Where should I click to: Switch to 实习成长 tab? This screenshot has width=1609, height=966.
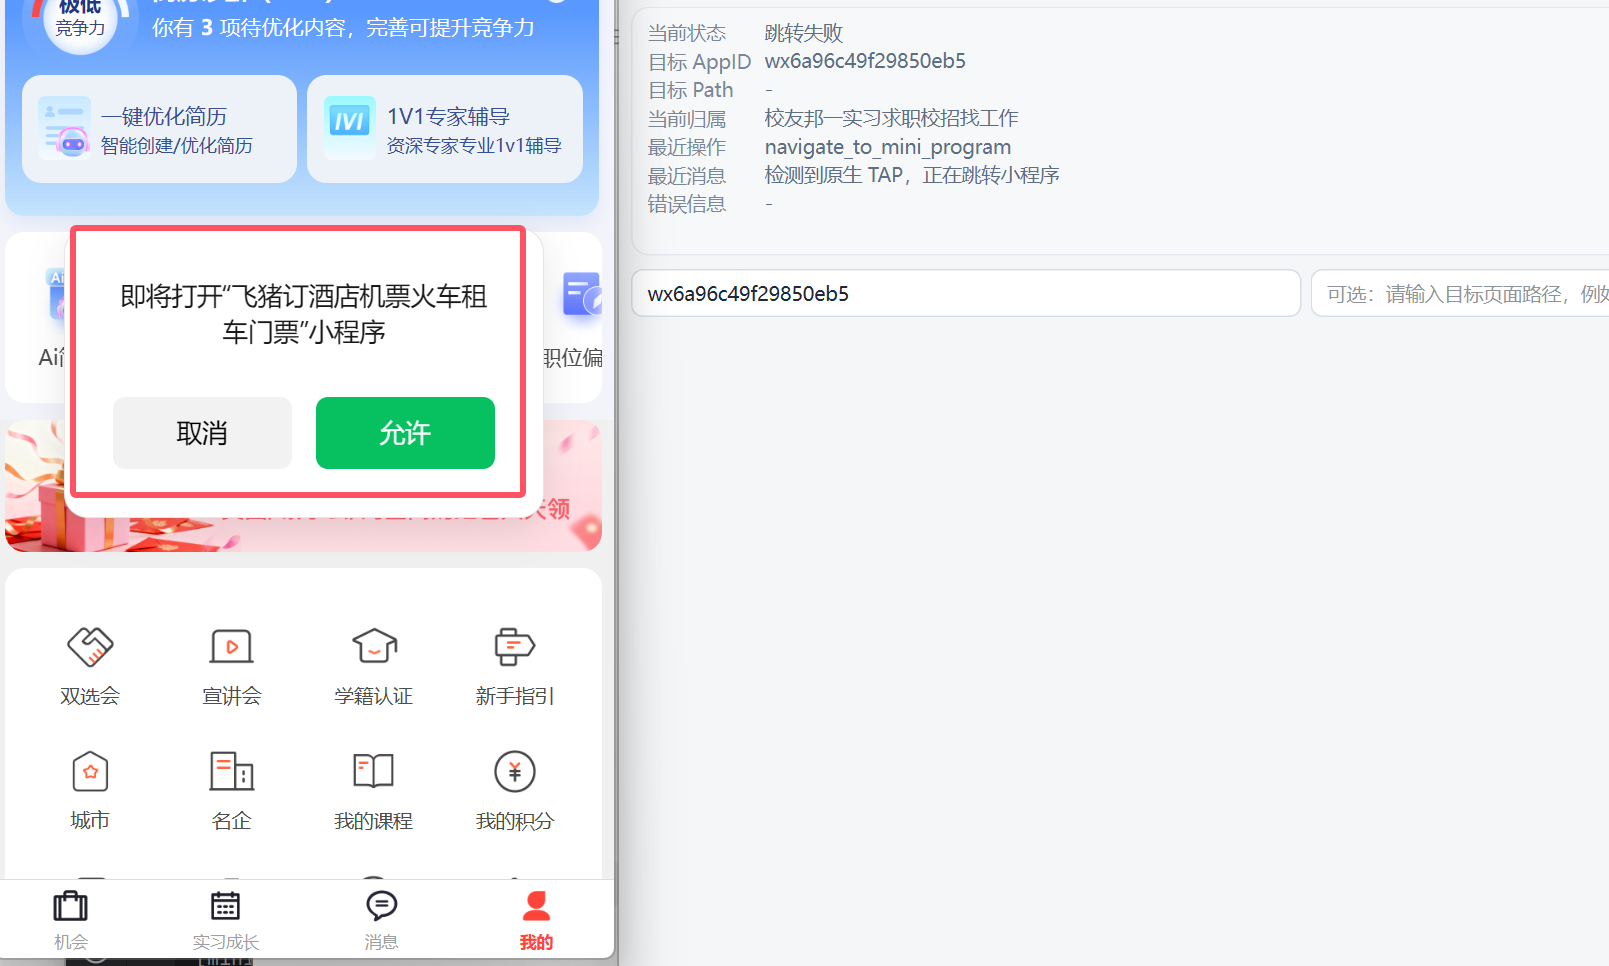tap(226, 920)
